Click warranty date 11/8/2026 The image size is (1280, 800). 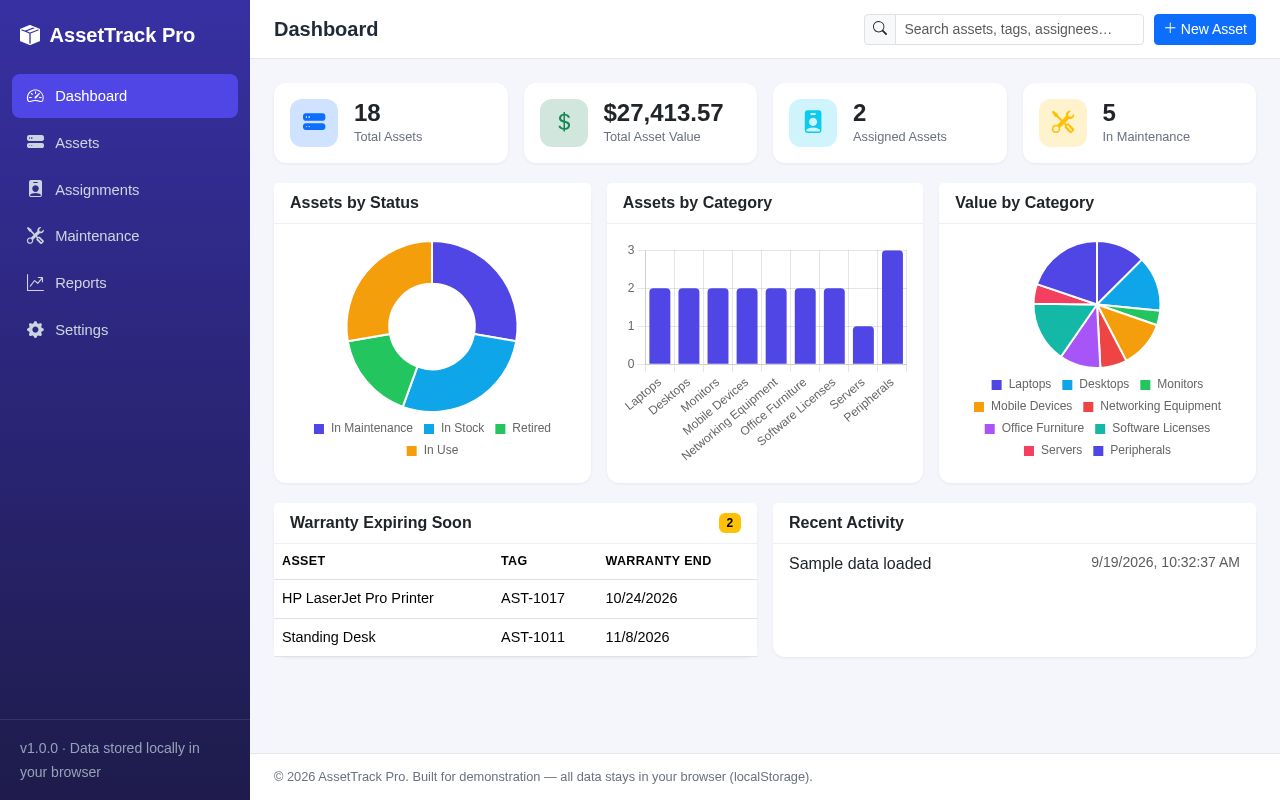tap(637, 637)
